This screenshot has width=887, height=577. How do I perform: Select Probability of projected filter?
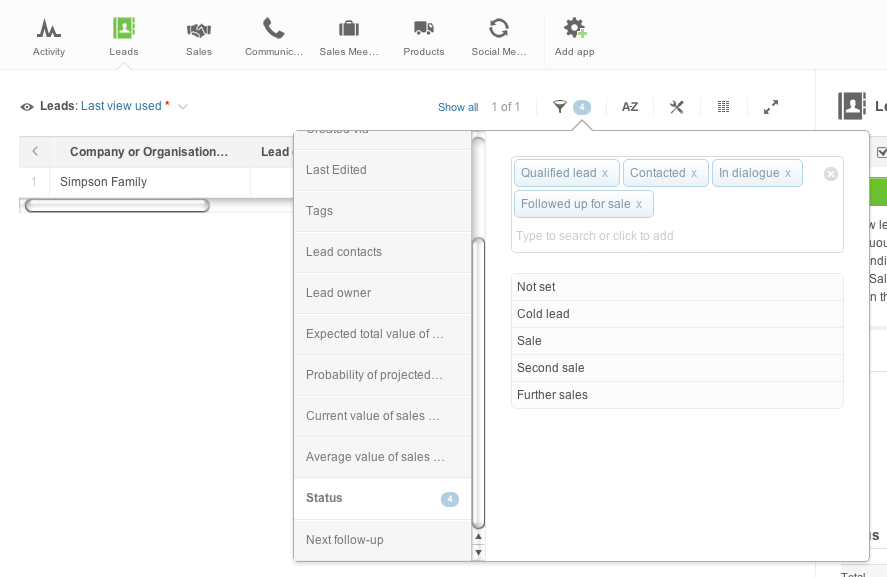(x=382, y=375)
